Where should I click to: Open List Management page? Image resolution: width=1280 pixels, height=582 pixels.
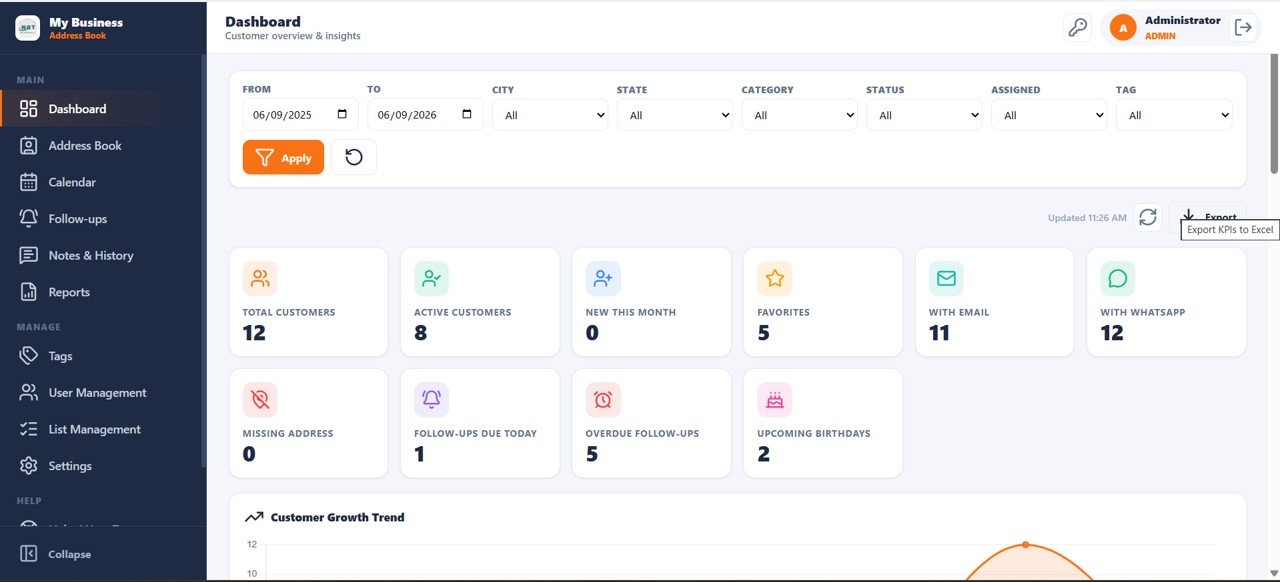101,429
